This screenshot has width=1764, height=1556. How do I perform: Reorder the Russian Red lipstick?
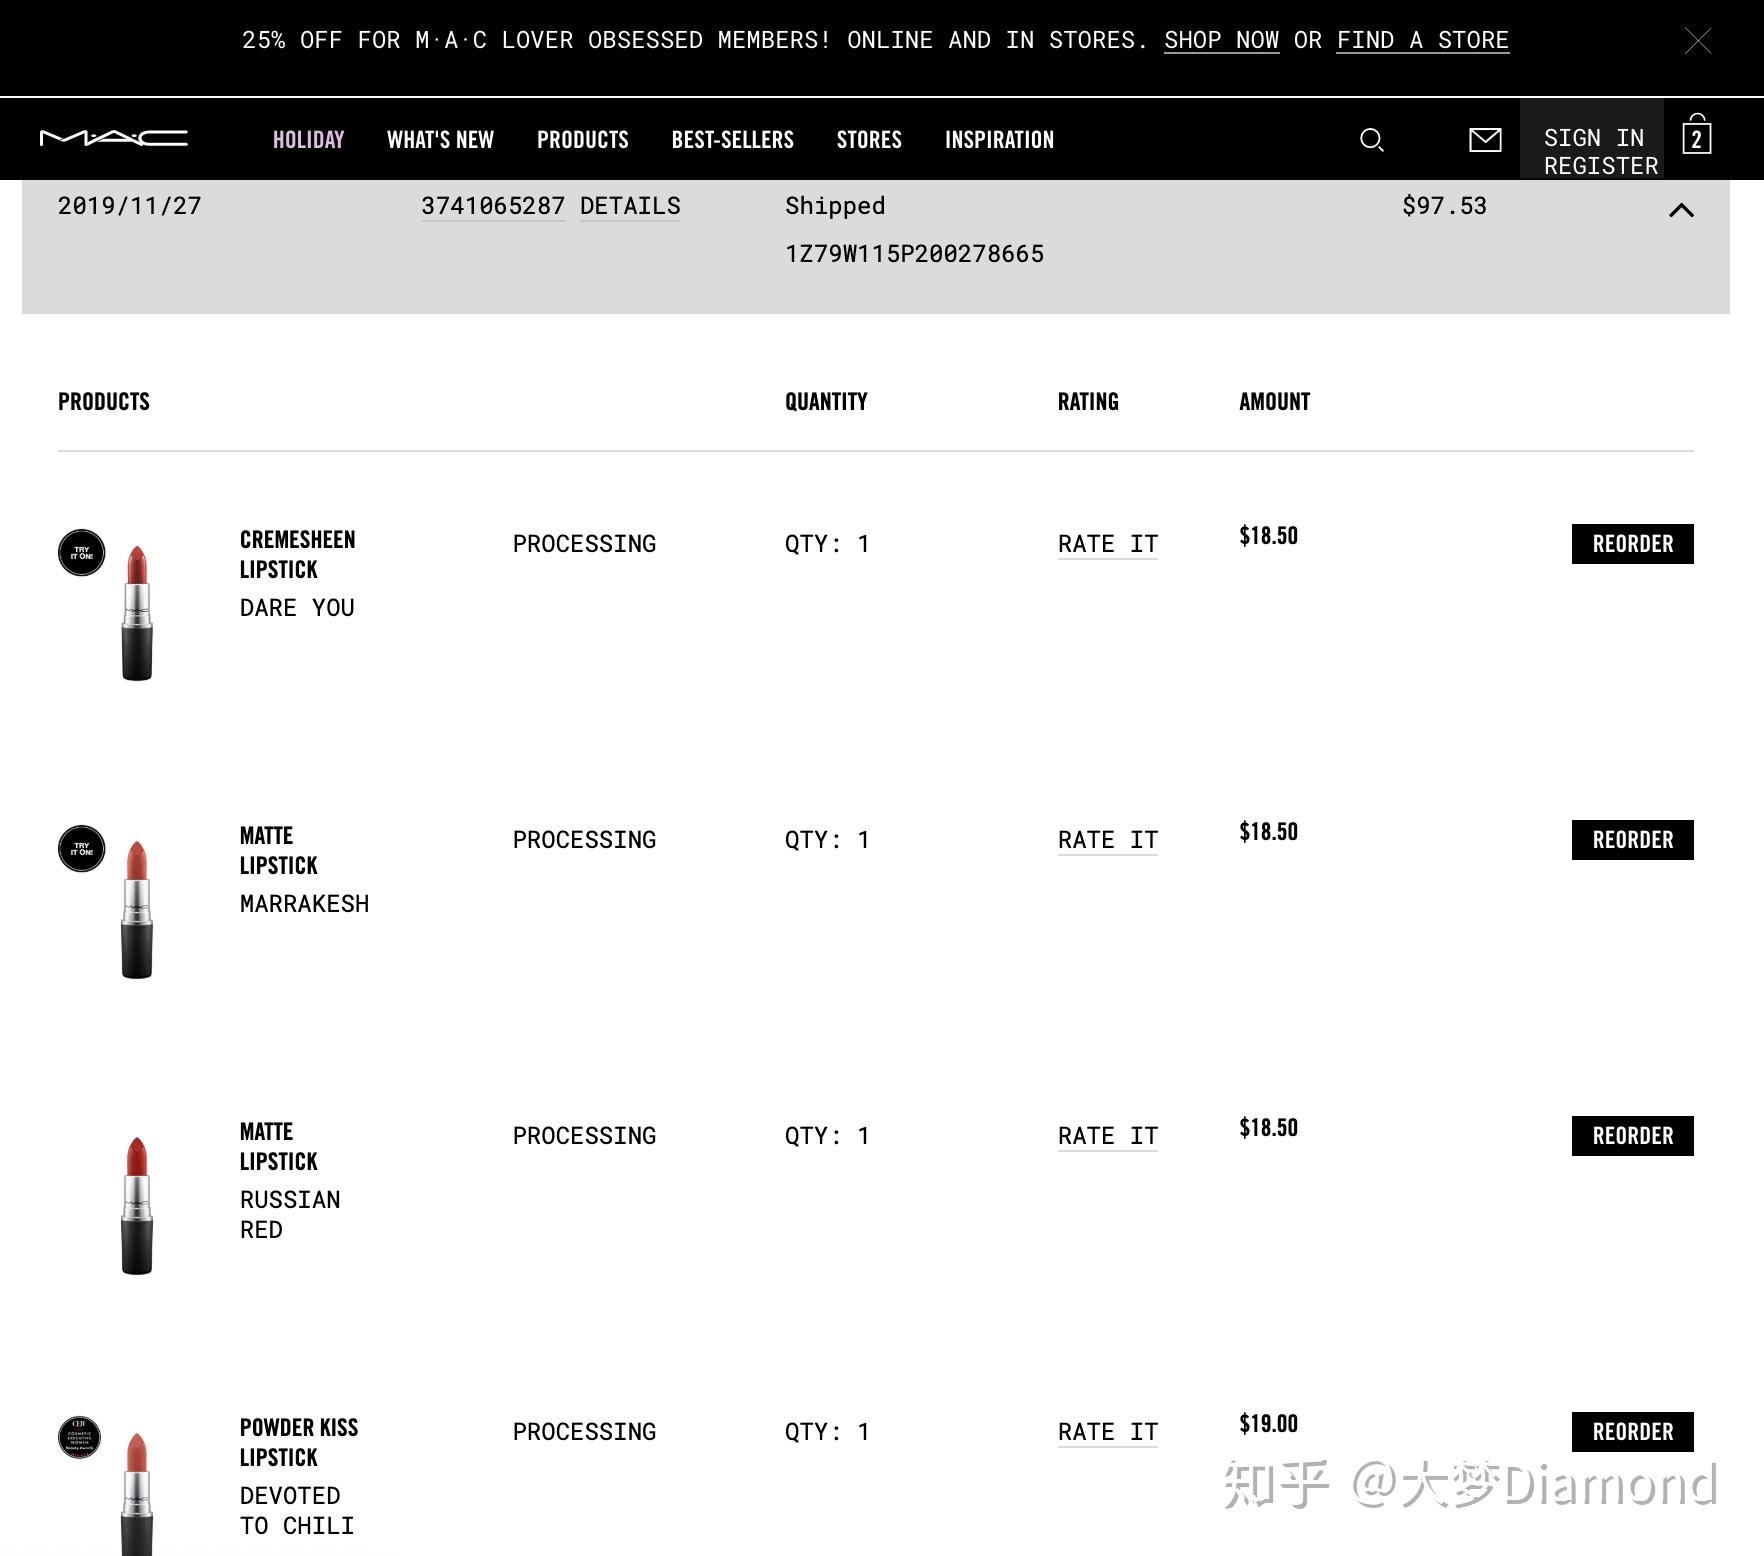point(1632,1136)
